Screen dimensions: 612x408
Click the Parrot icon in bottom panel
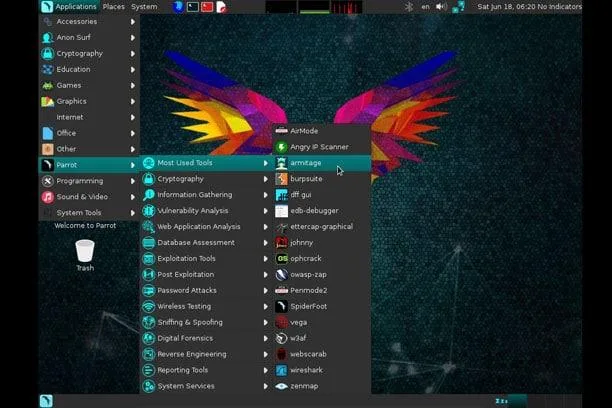pyautogui.click(x=46, y=401)
